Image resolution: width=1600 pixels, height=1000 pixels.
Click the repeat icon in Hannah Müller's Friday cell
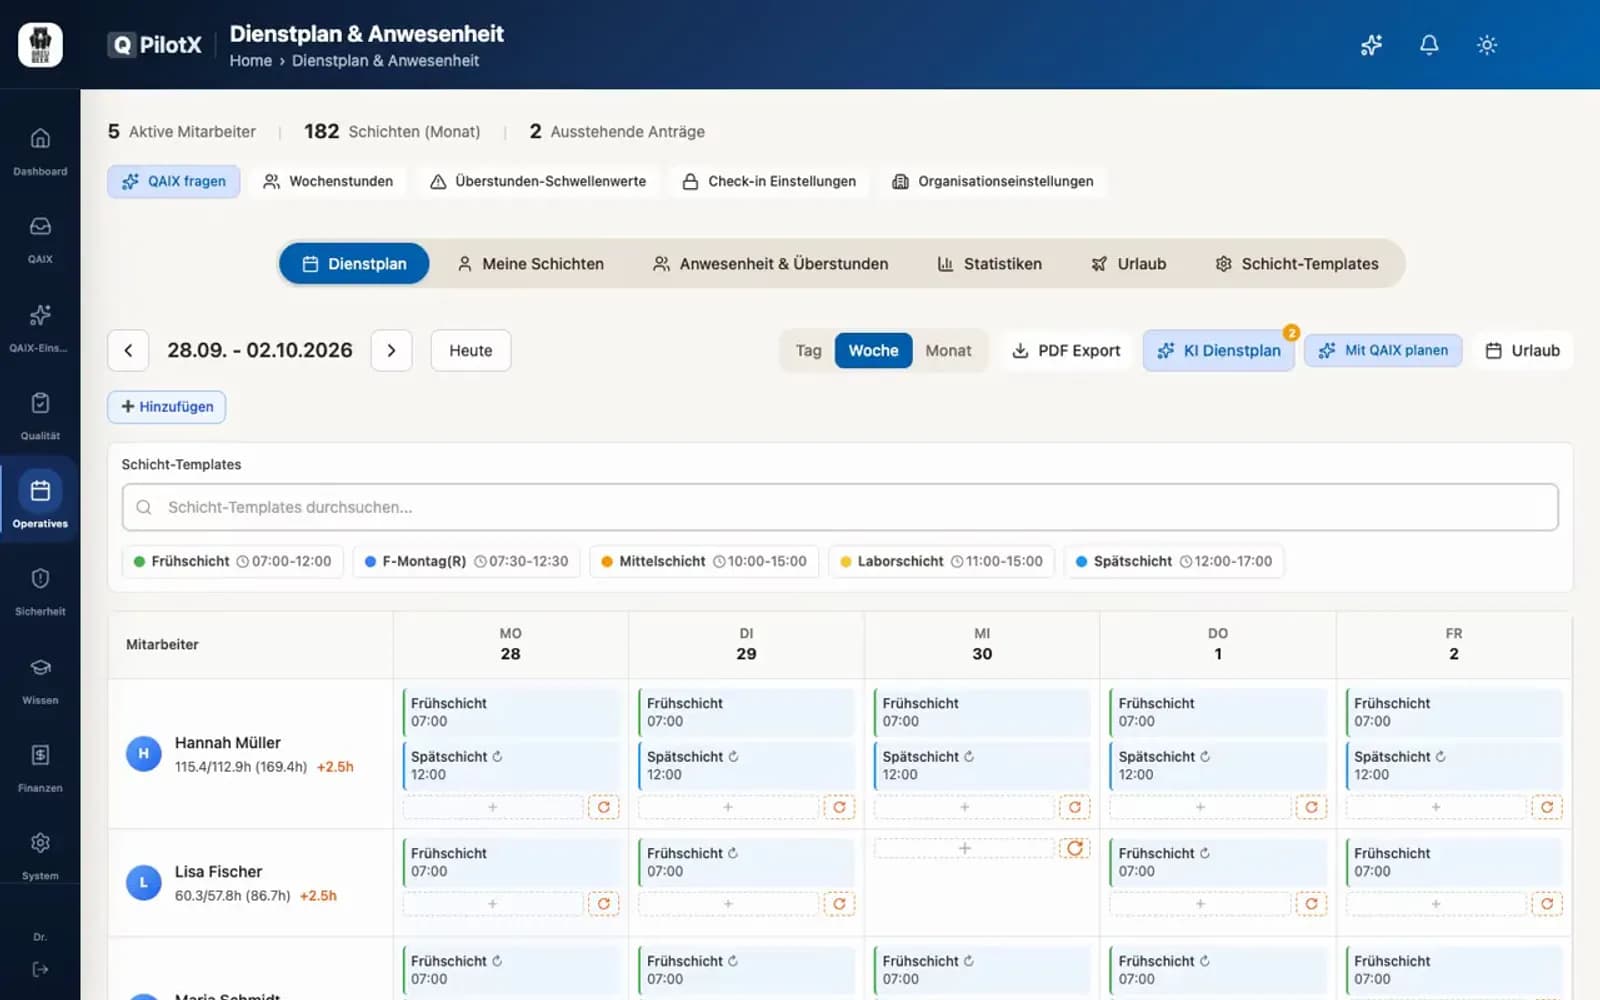click(x=1547, y=807)
